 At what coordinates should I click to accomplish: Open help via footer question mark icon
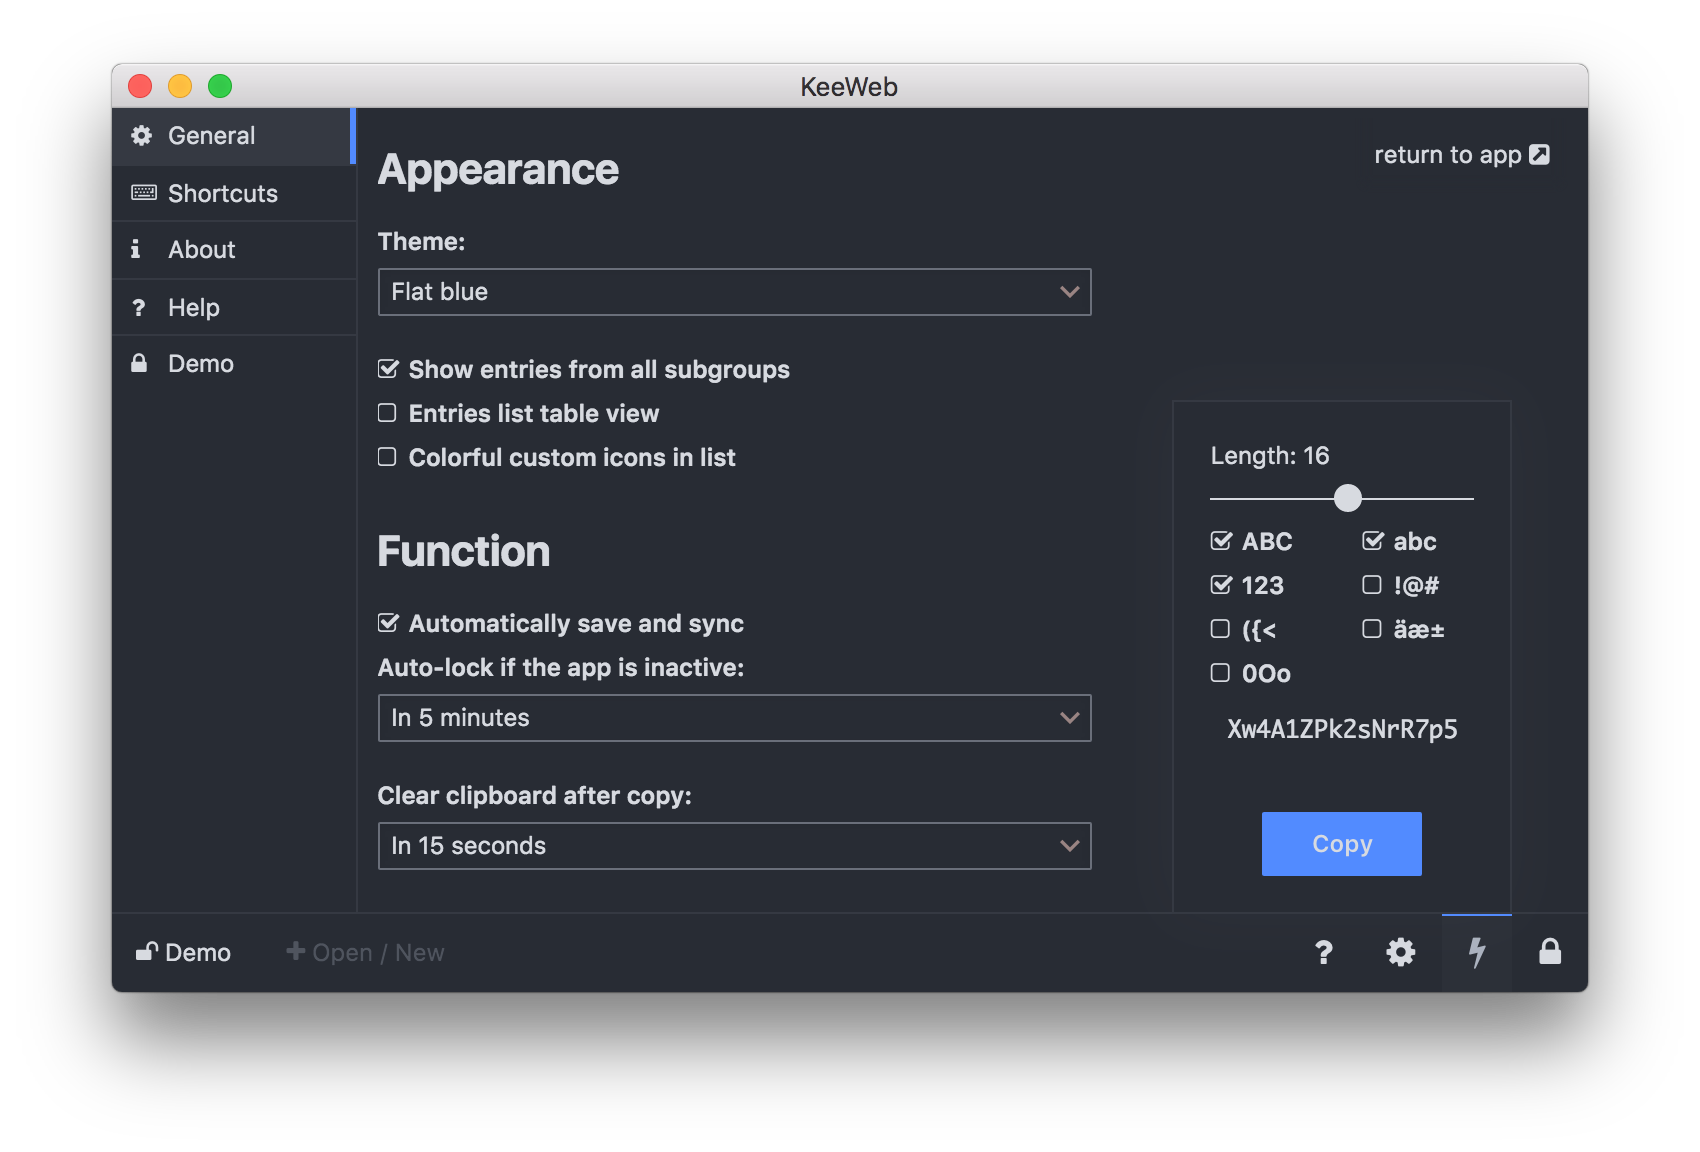pyautogui.click(x=1324, y=952)
